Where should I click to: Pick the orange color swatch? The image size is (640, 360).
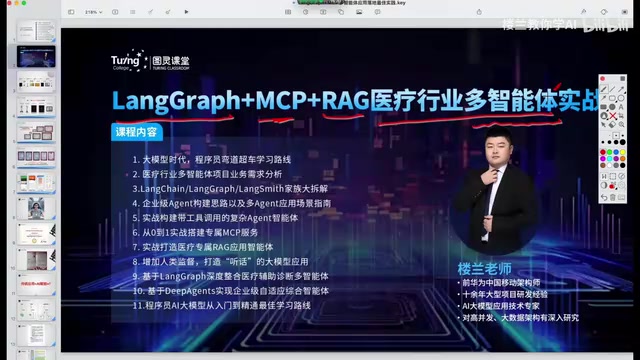(623, 159)
